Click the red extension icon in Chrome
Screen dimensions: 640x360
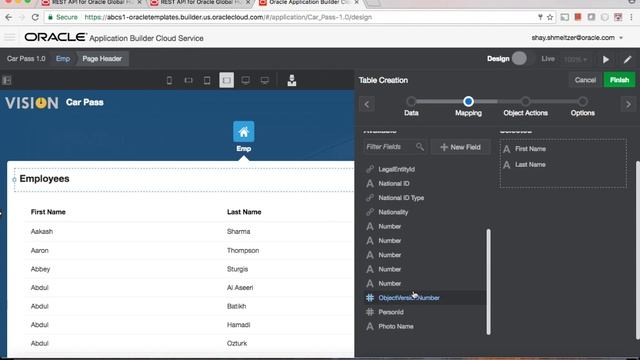578,17
